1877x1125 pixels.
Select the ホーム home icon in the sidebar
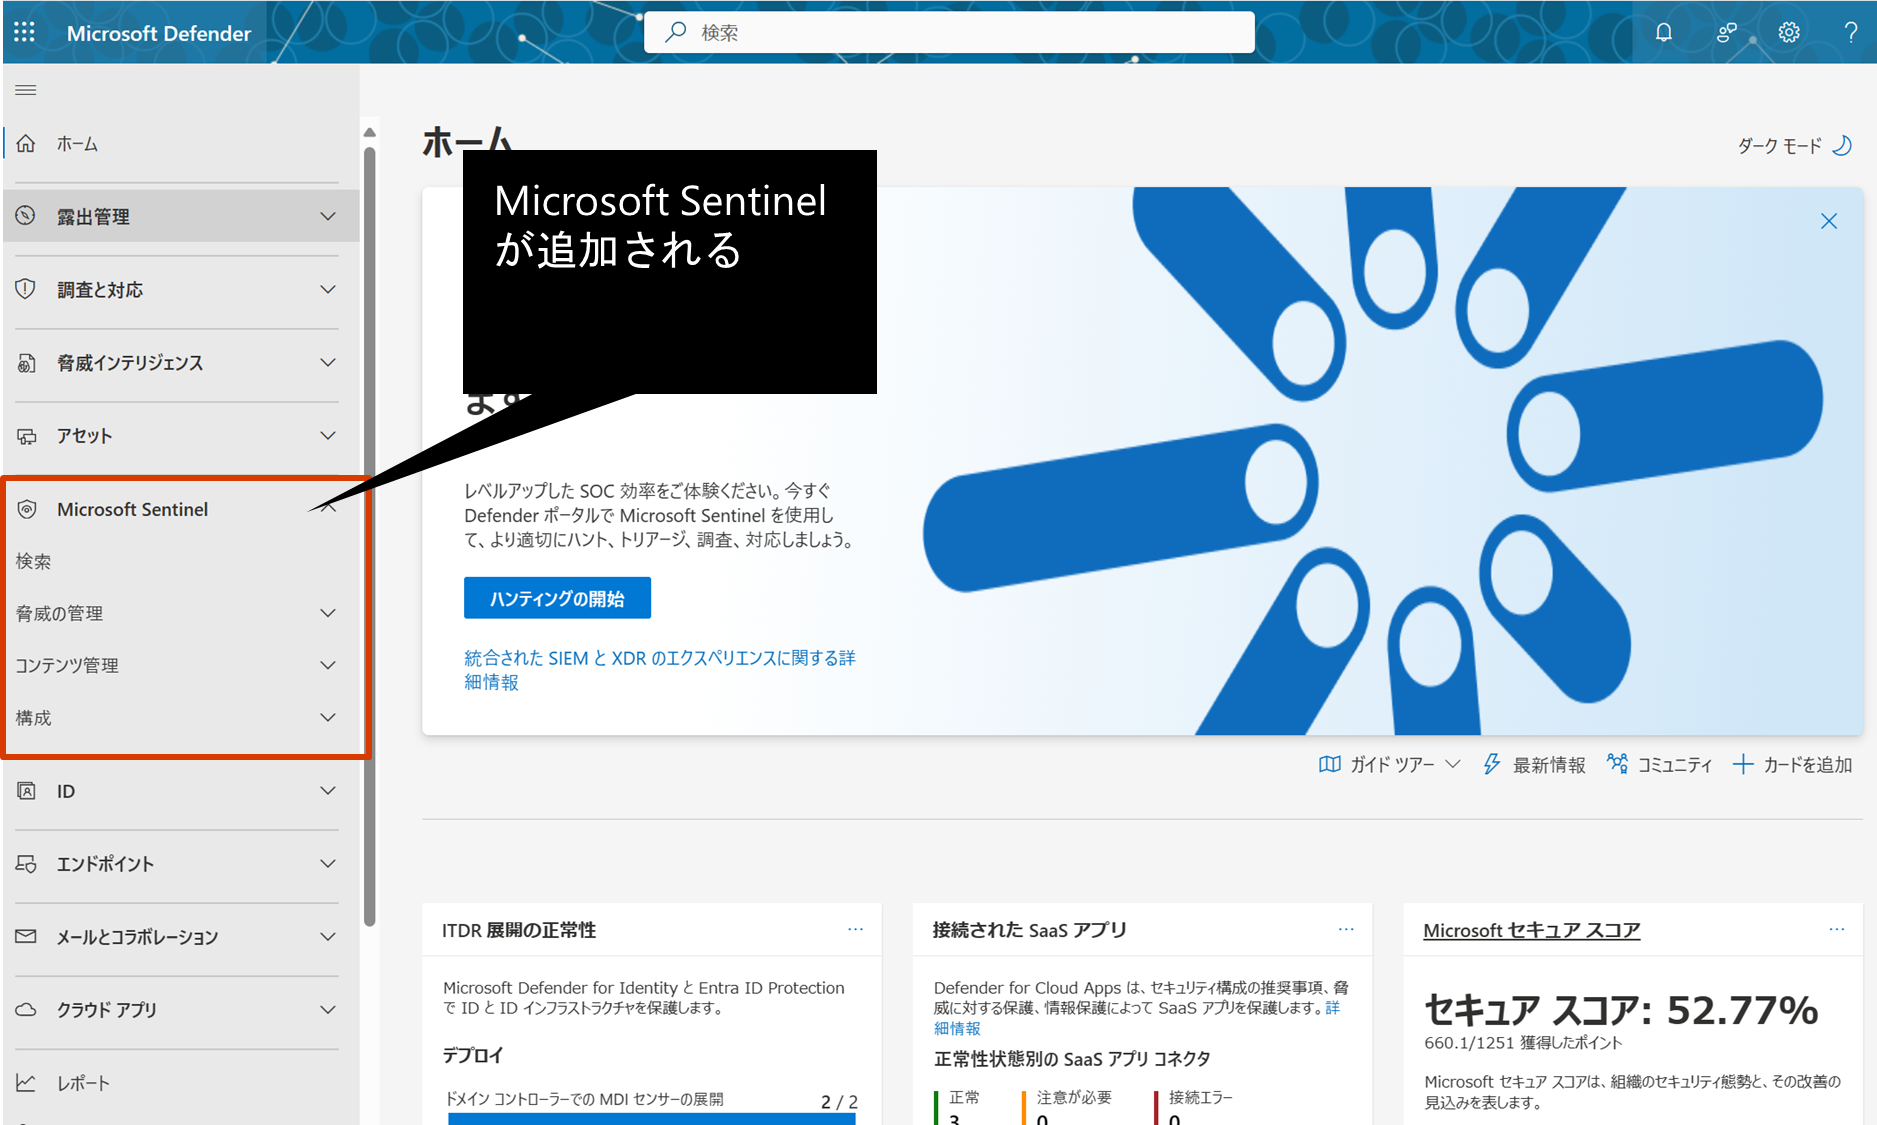click(x=26, y=143)
